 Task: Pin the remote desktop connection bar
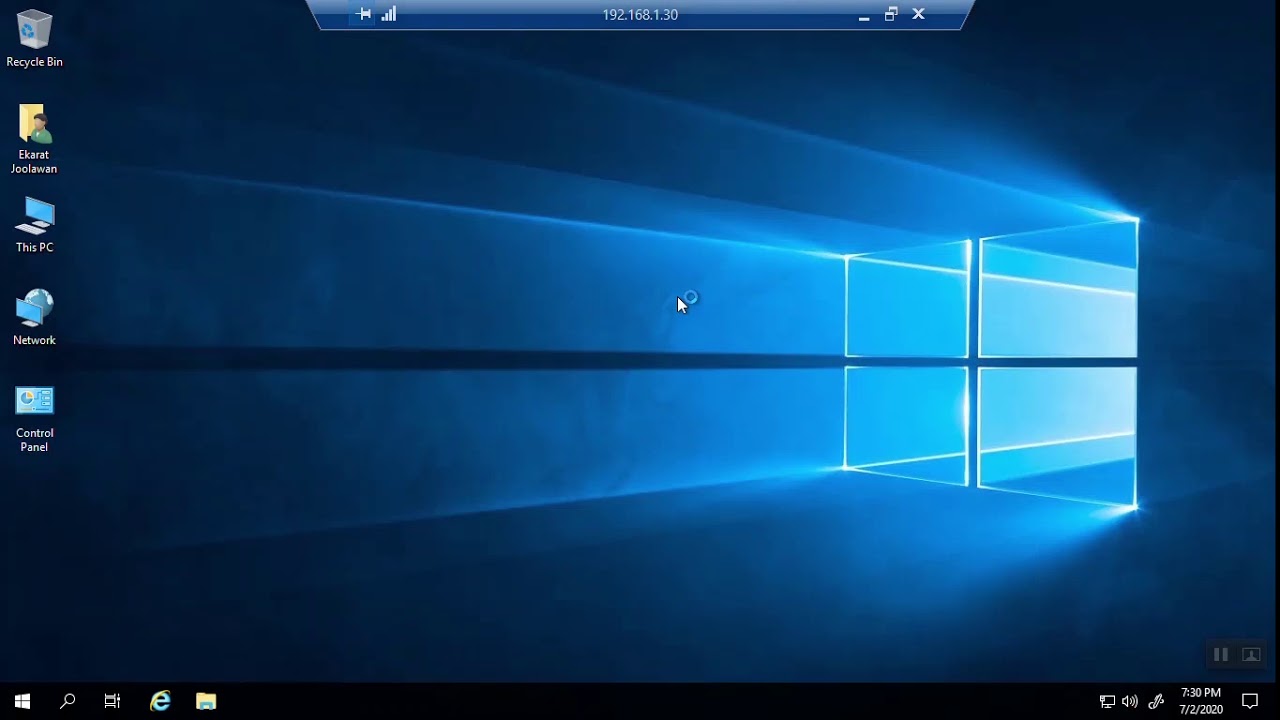[x=364, y=14]
